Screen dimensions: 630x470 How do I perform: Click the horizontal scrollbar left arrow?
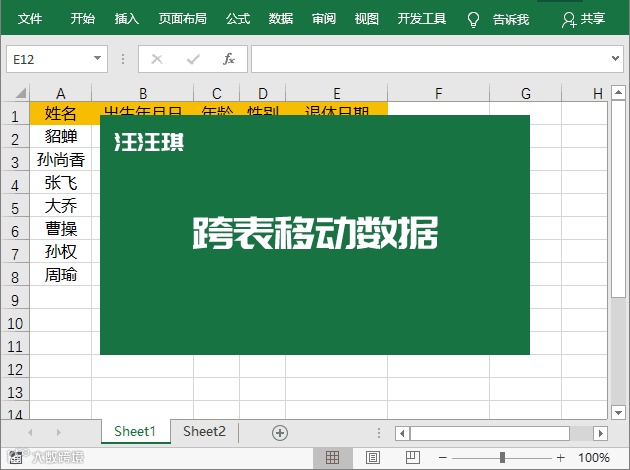pos(402,433)
